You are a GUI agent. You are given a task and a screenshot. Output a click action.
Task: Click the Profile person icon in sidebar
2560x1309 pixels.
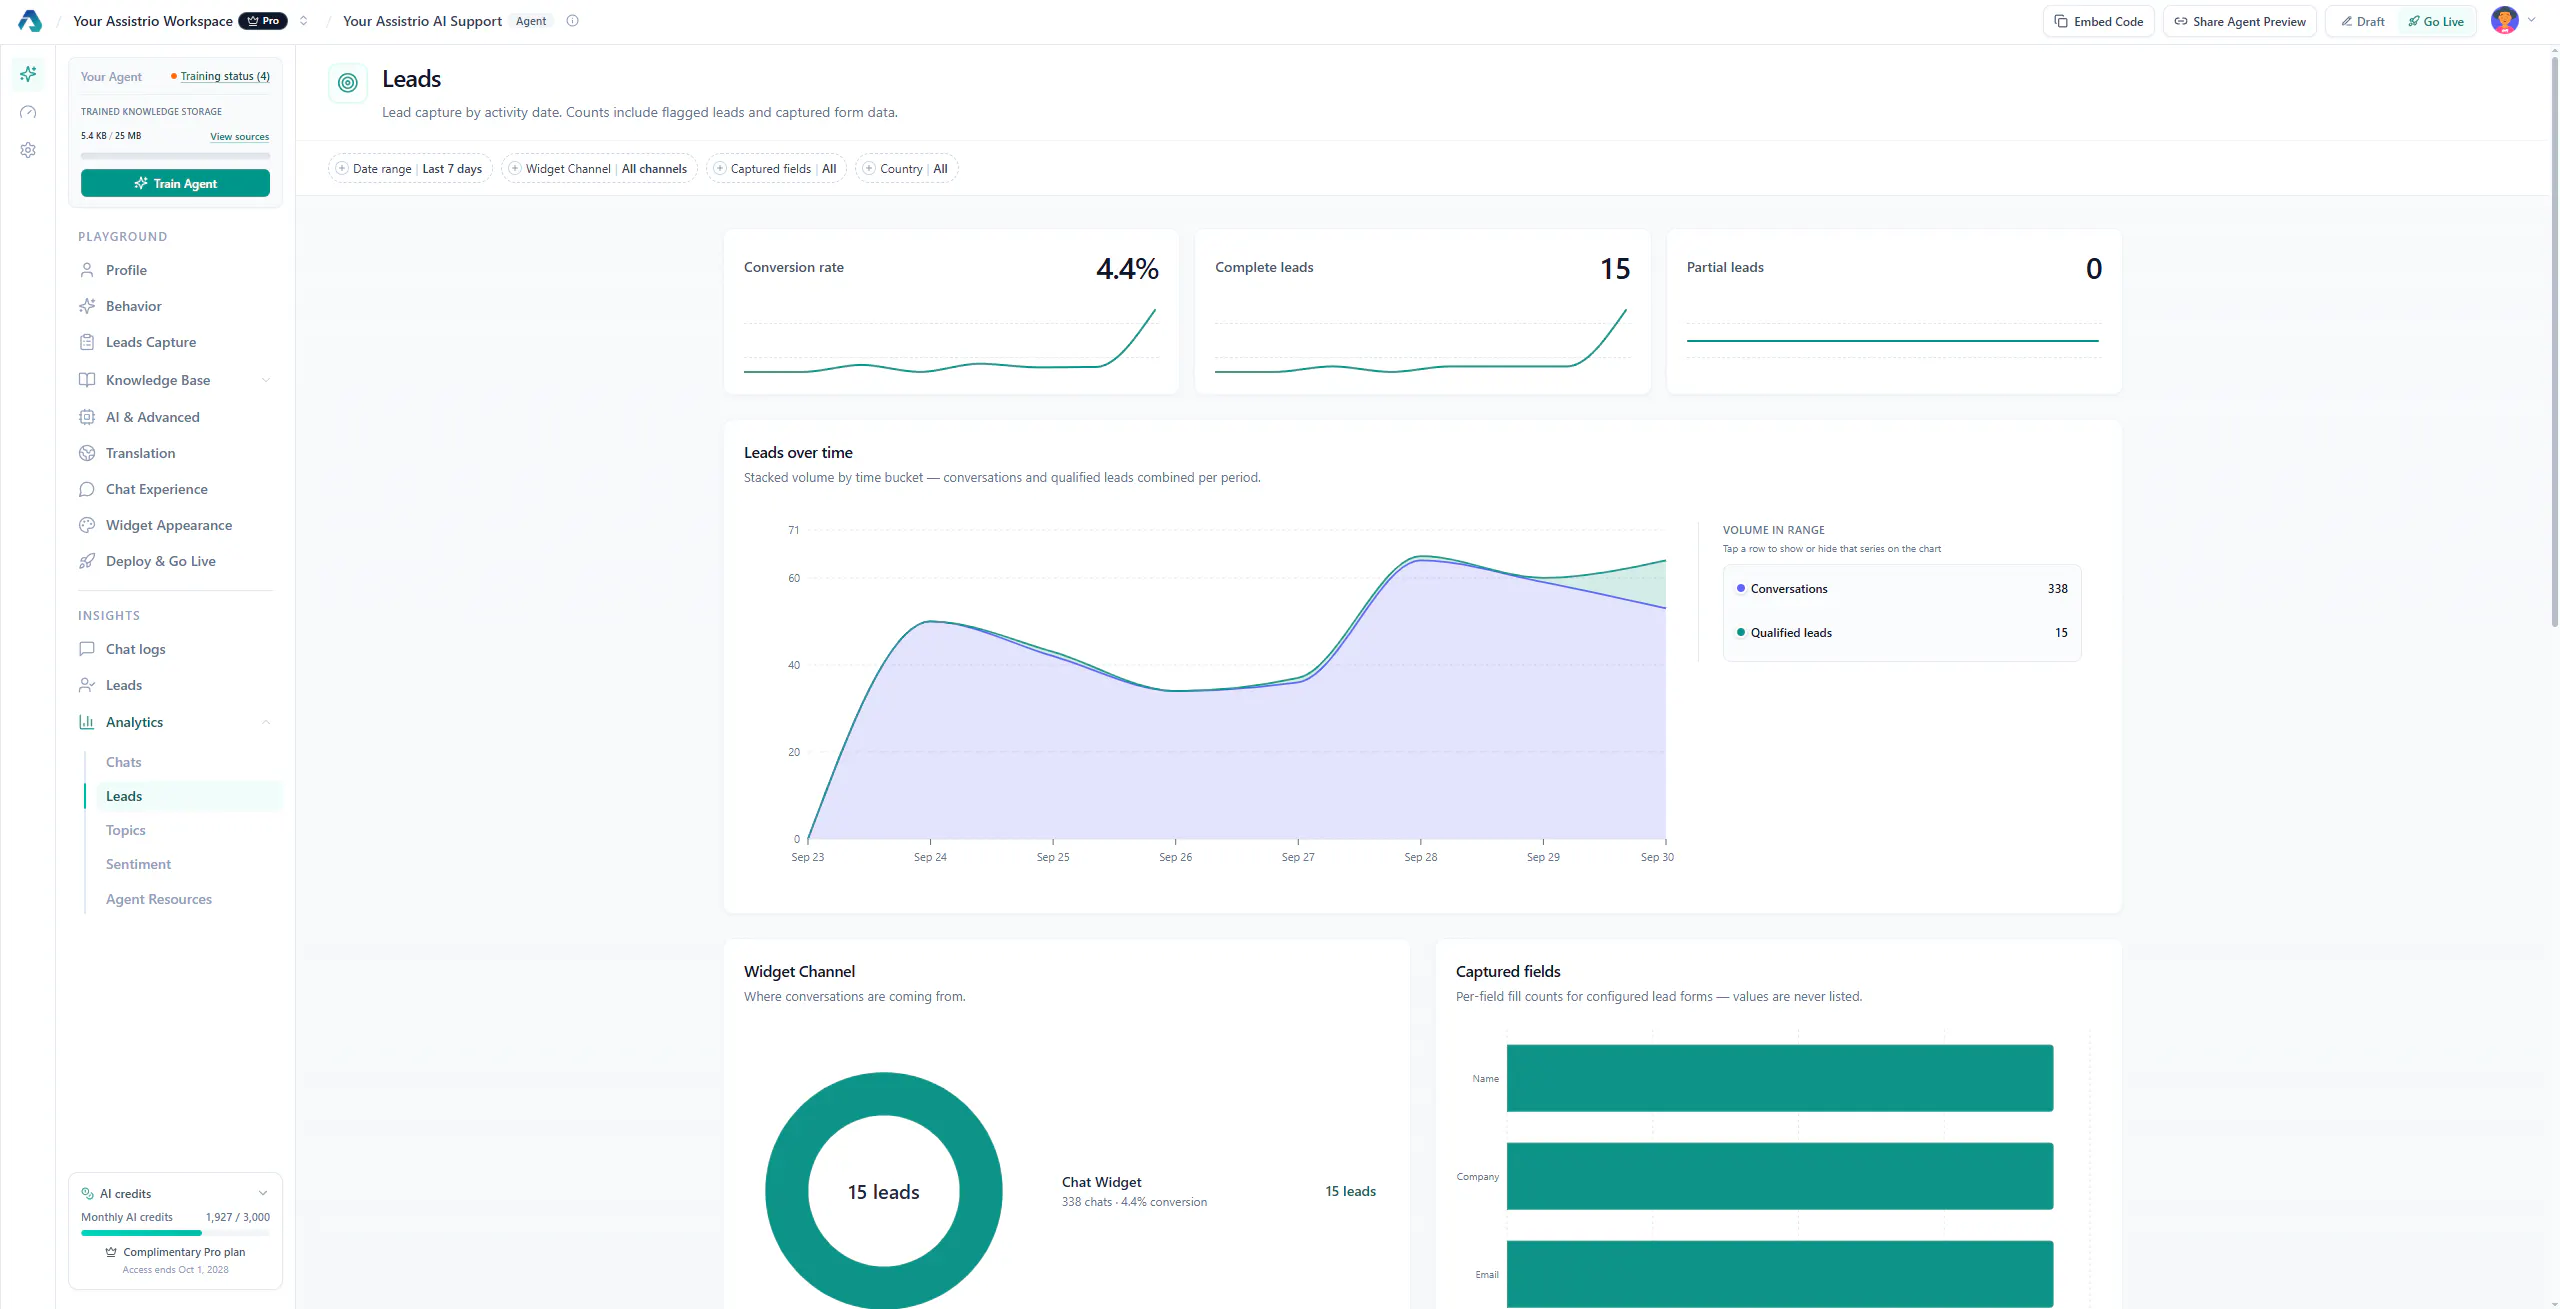(x=87, y=270)
